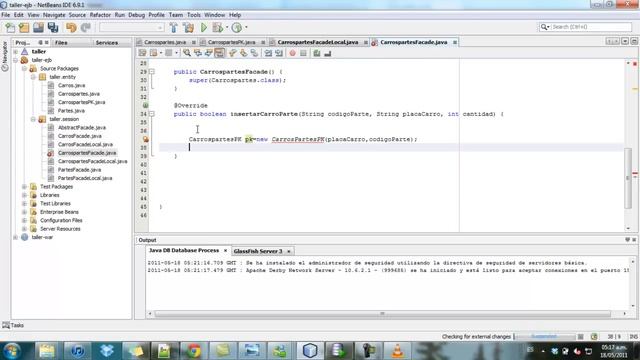640x360 pixels.
Task: Toggle Bookmark in editor toolbar
Action: tap(254, 53)
